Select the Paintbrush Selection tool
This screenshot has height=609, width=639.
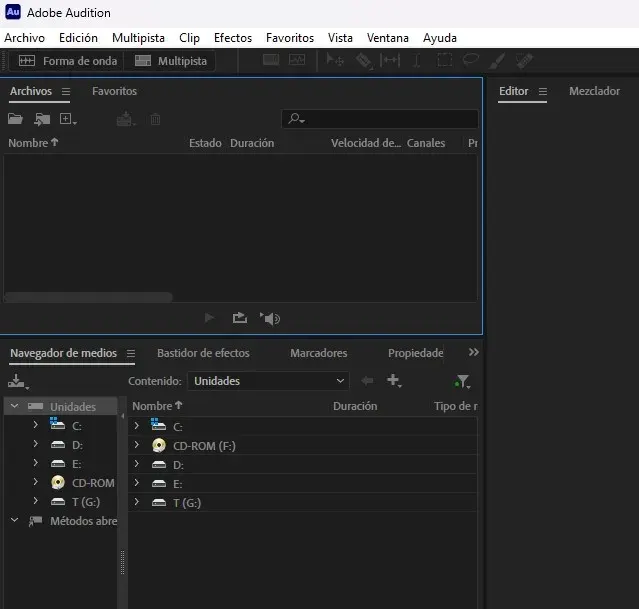(x=498, y=61)
